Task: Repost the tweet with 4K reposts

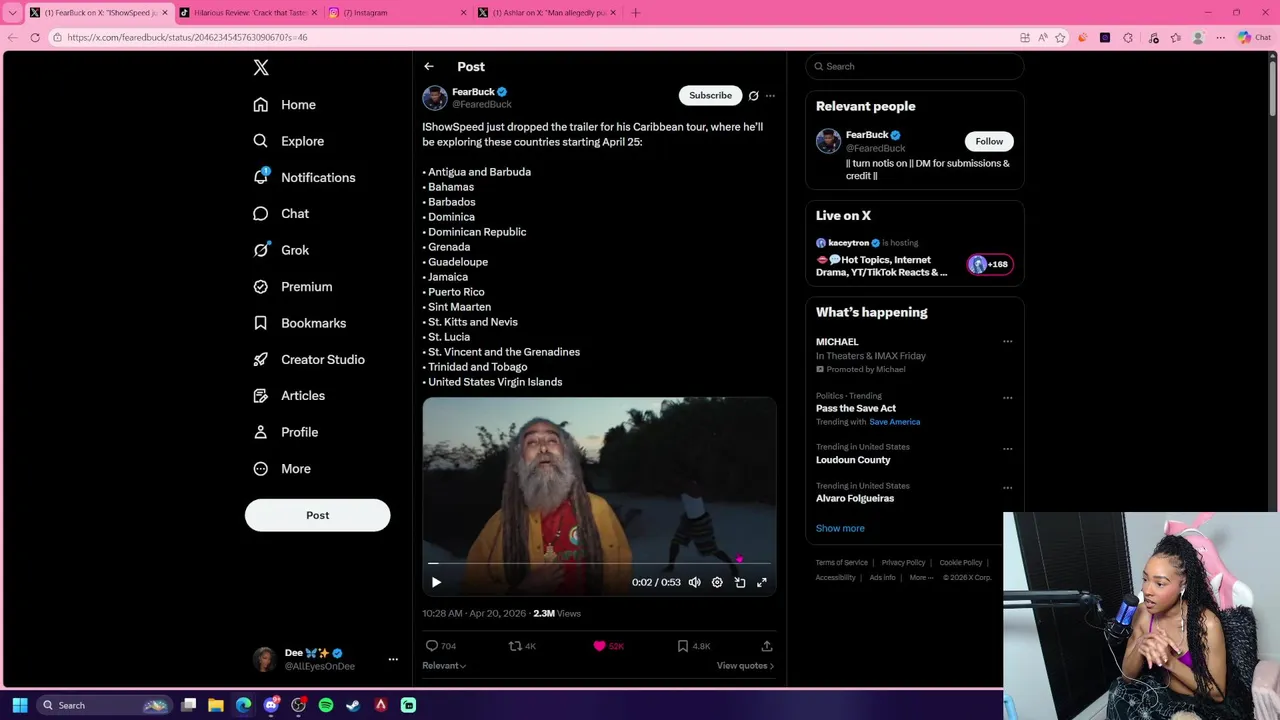Action: (523, 646)
